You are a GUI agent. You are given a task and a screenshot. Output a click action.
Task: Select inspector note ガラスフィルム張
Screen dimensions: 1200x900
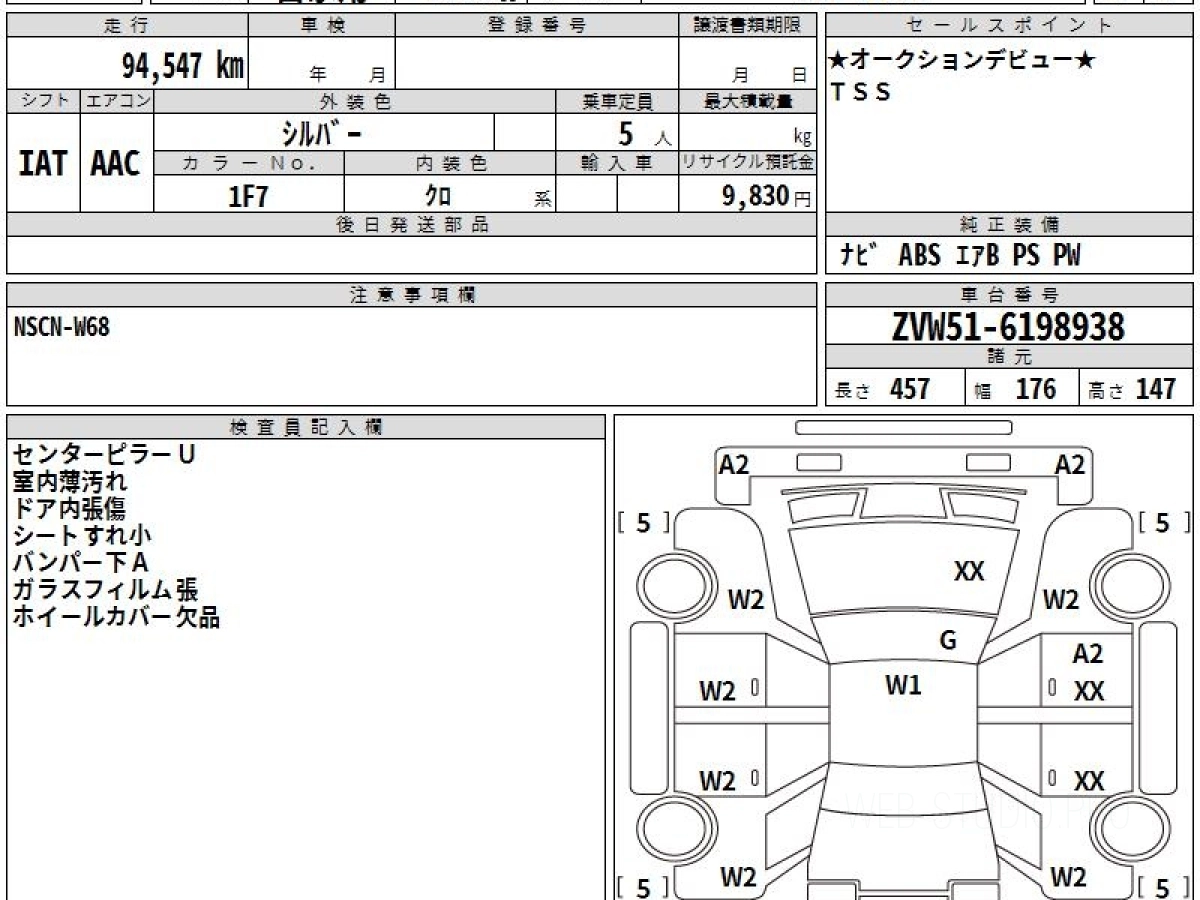point(105,589)
